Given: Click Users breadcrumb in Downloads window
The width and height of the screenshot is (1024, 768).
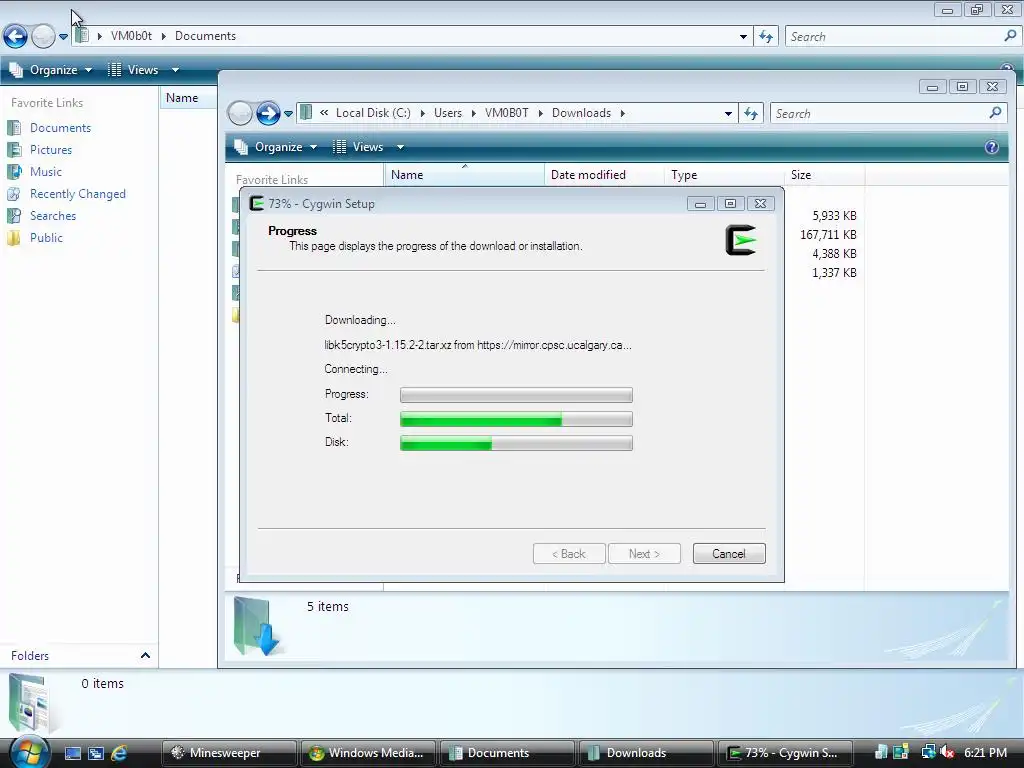Looking at the screenshot, I should pos(447,113).
